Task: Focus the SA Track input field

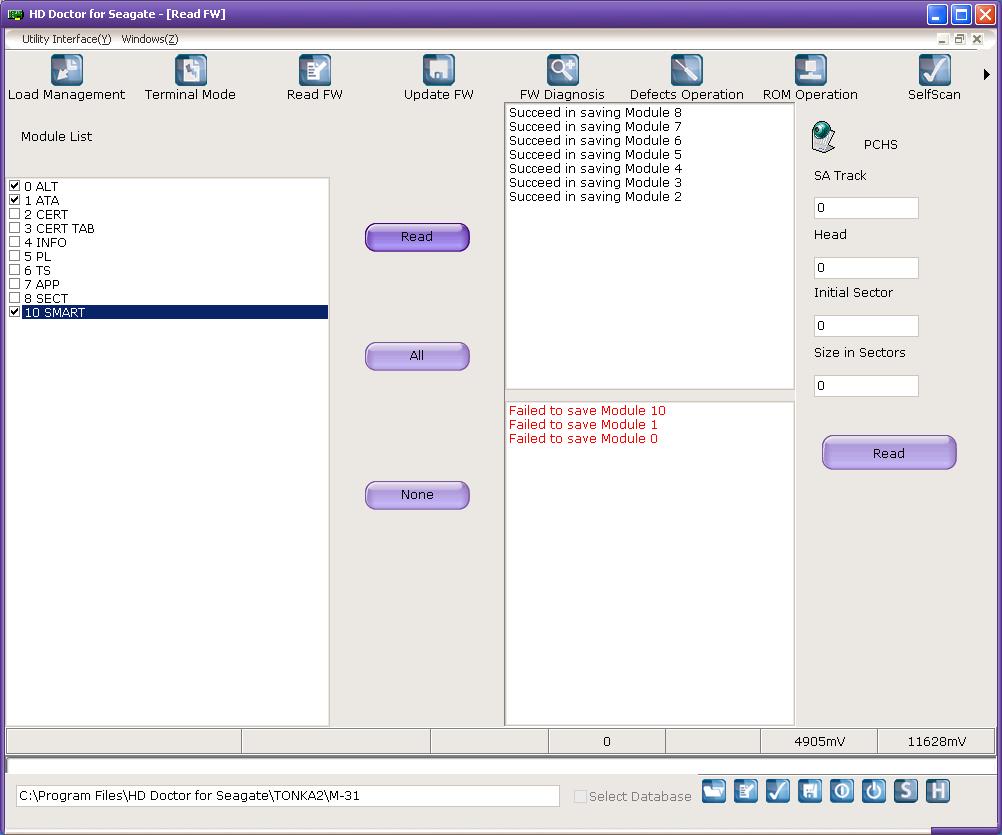Action: pos(866,208)
